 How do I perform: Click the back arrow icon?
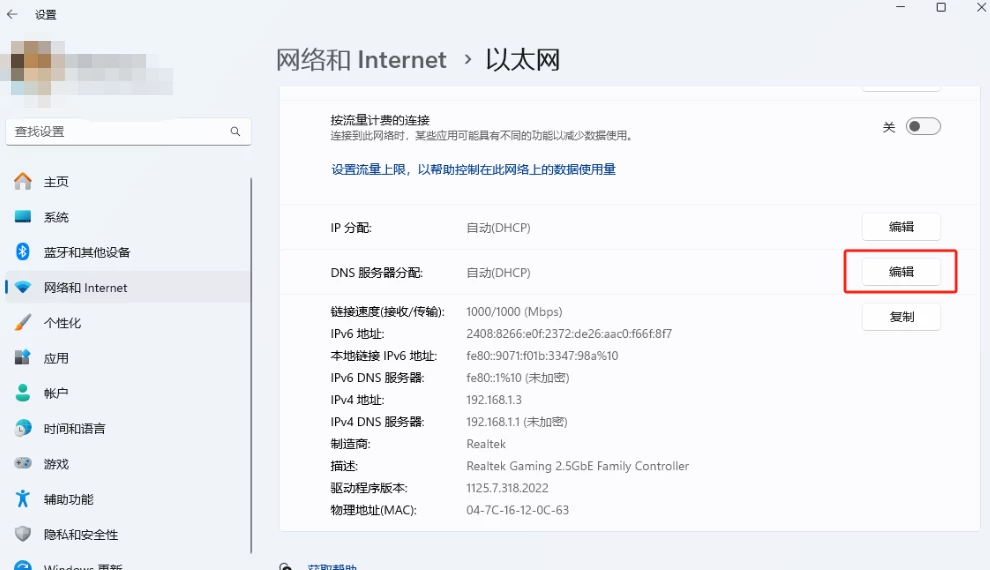click(12, 14)
